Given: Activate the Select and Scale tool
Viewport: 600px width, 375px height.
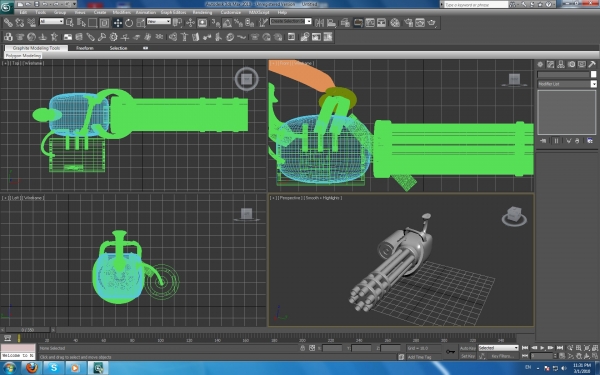Looking at the screenshot, I should pos(141,23).
